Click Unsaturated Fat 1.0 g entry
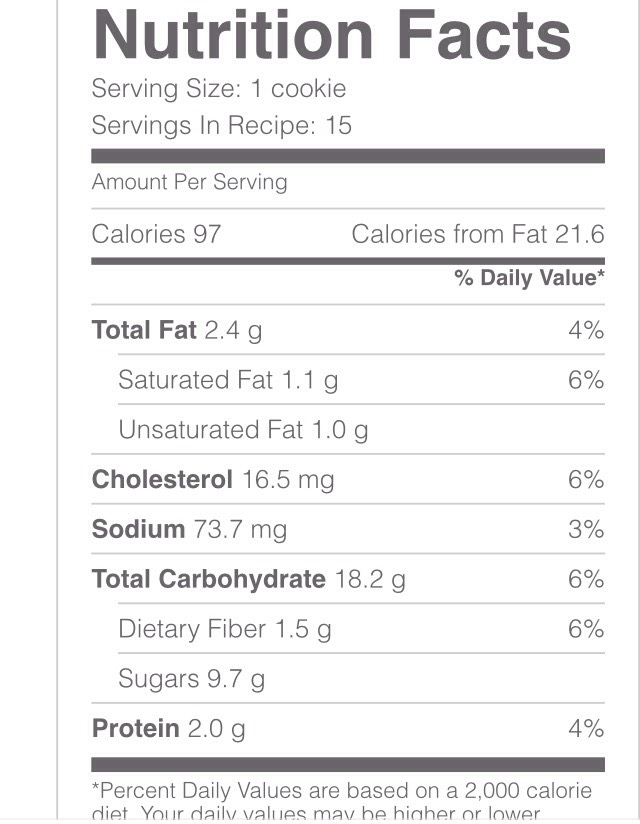 click(243, 430)
